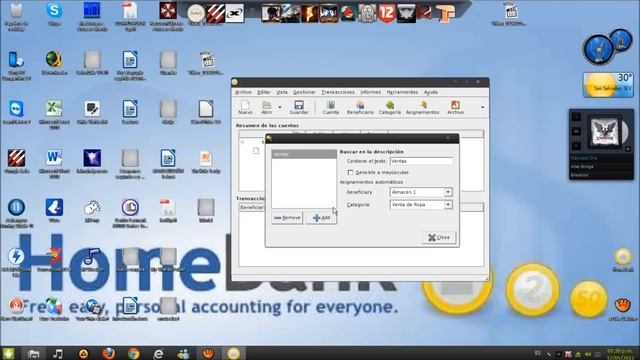
Task: Open the Editar menu
Action: point(264,92)
